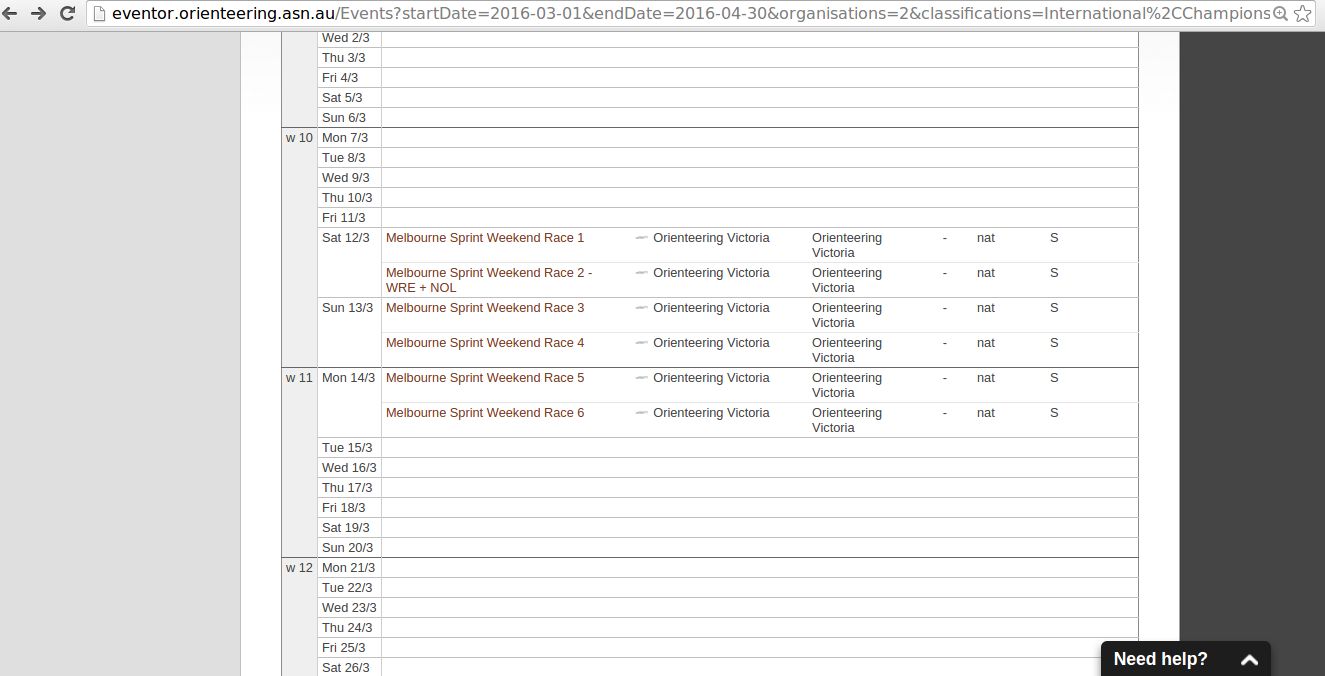Click the 'w 11' week label
Screen dimensions: 1325x676
[x=299, y=378]
